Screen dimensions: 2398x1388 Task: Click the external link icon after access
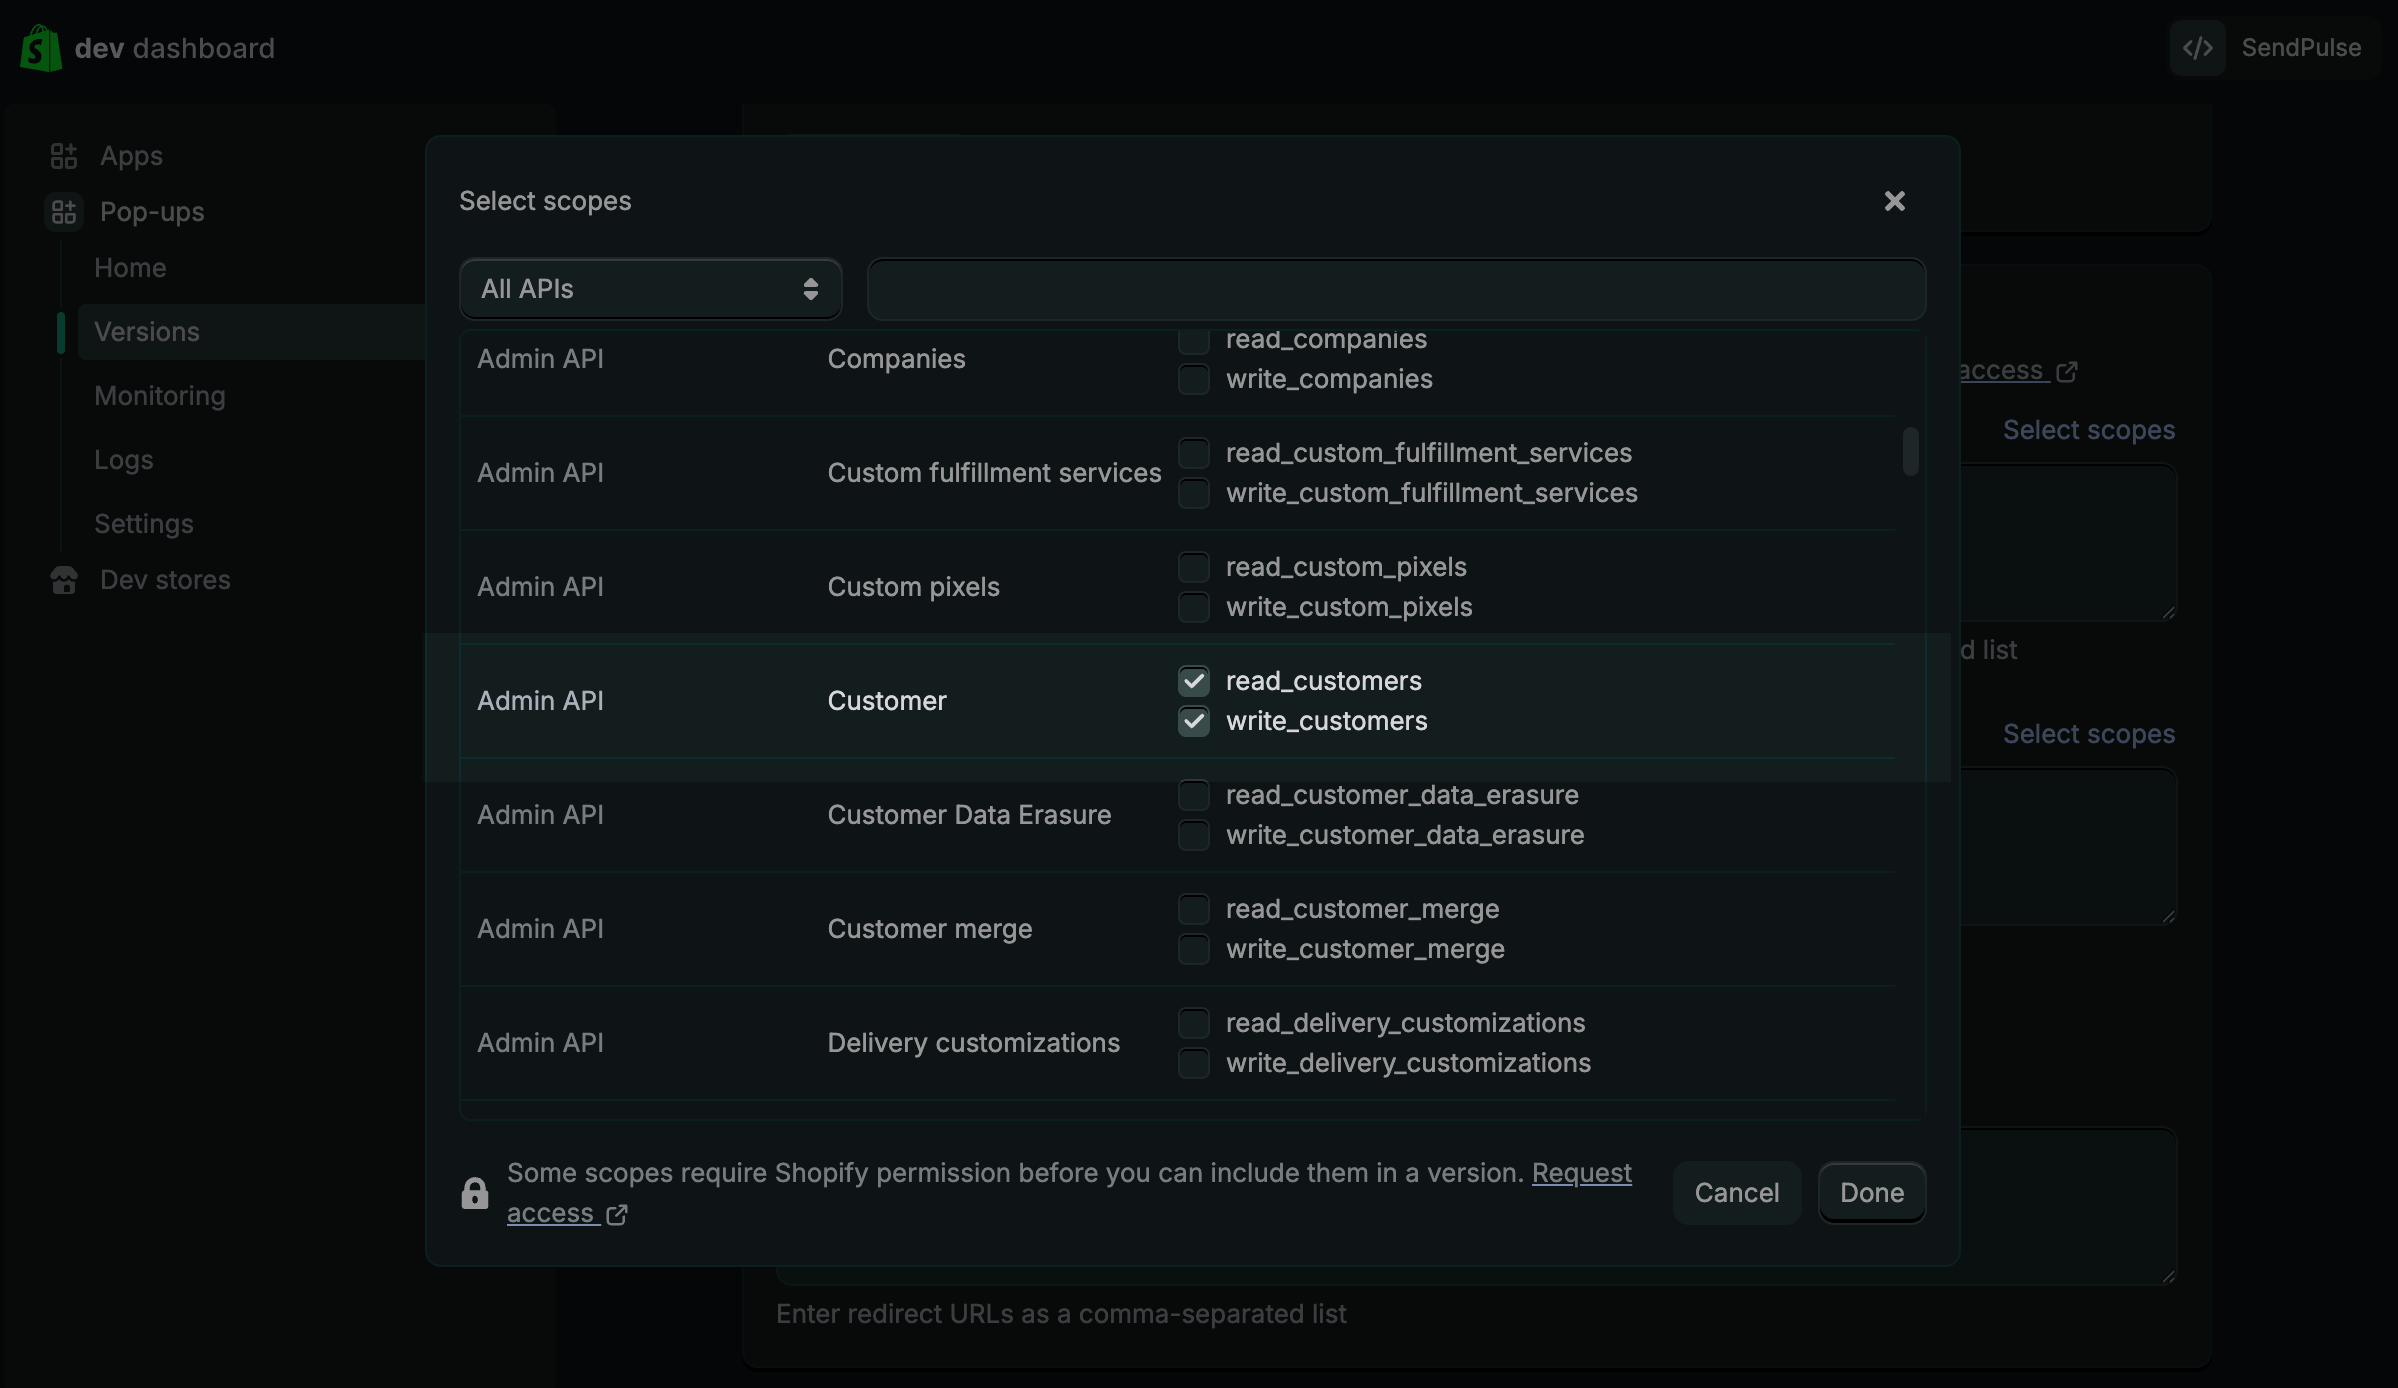tap(617, 1214)
